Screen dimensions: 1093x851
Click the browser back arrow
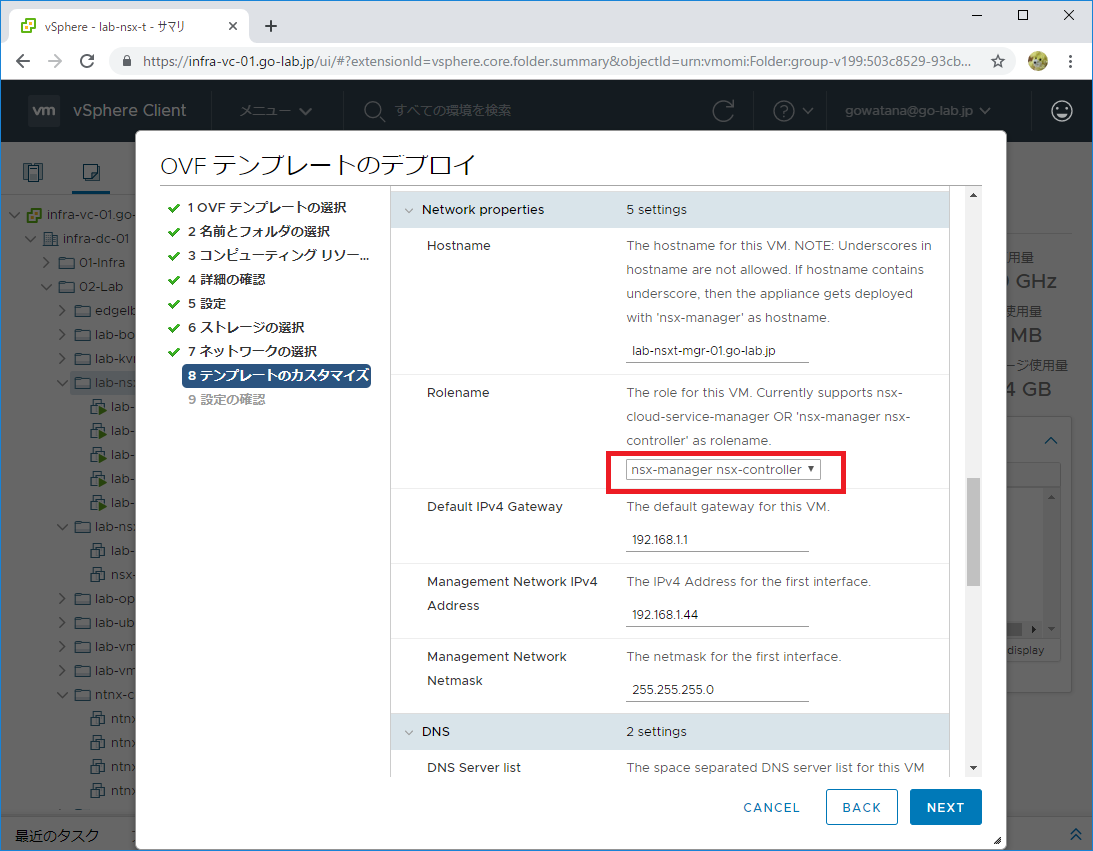[23, 61]
